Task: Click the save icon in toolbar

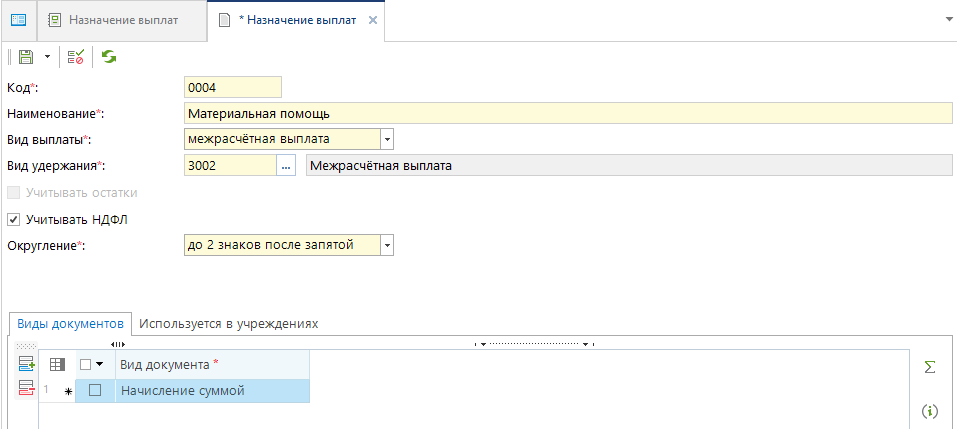Action: tap(26, 58)
